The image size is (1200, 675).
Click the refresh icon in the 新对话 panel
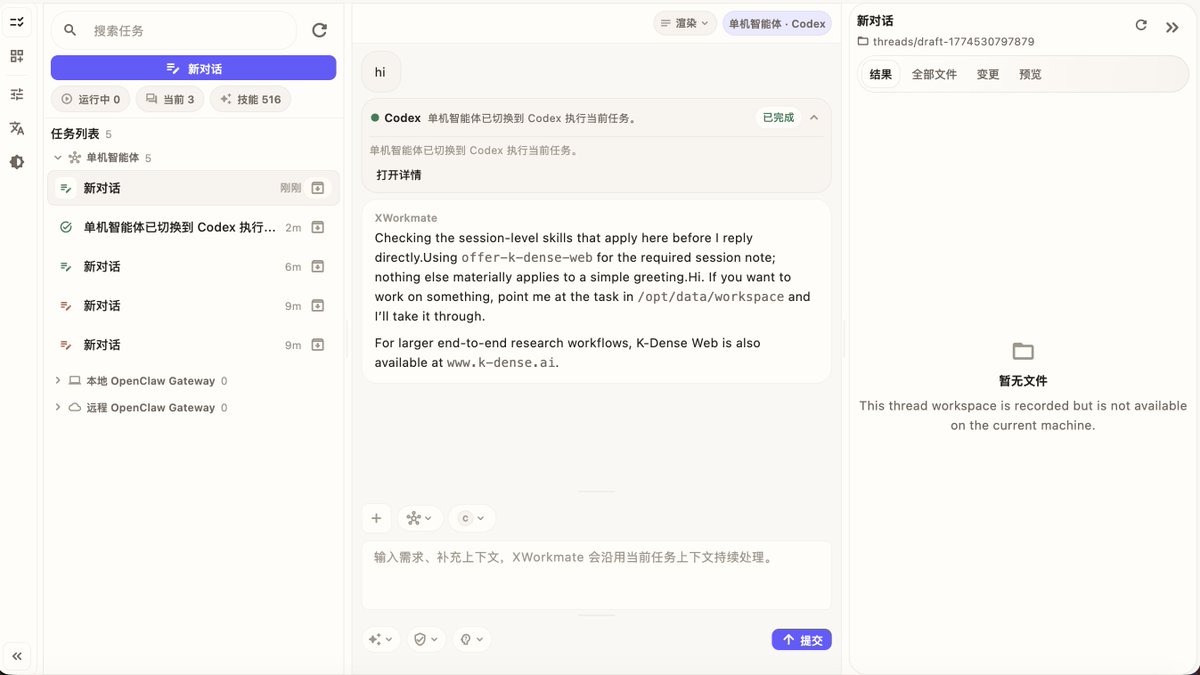coord(1141,26)
